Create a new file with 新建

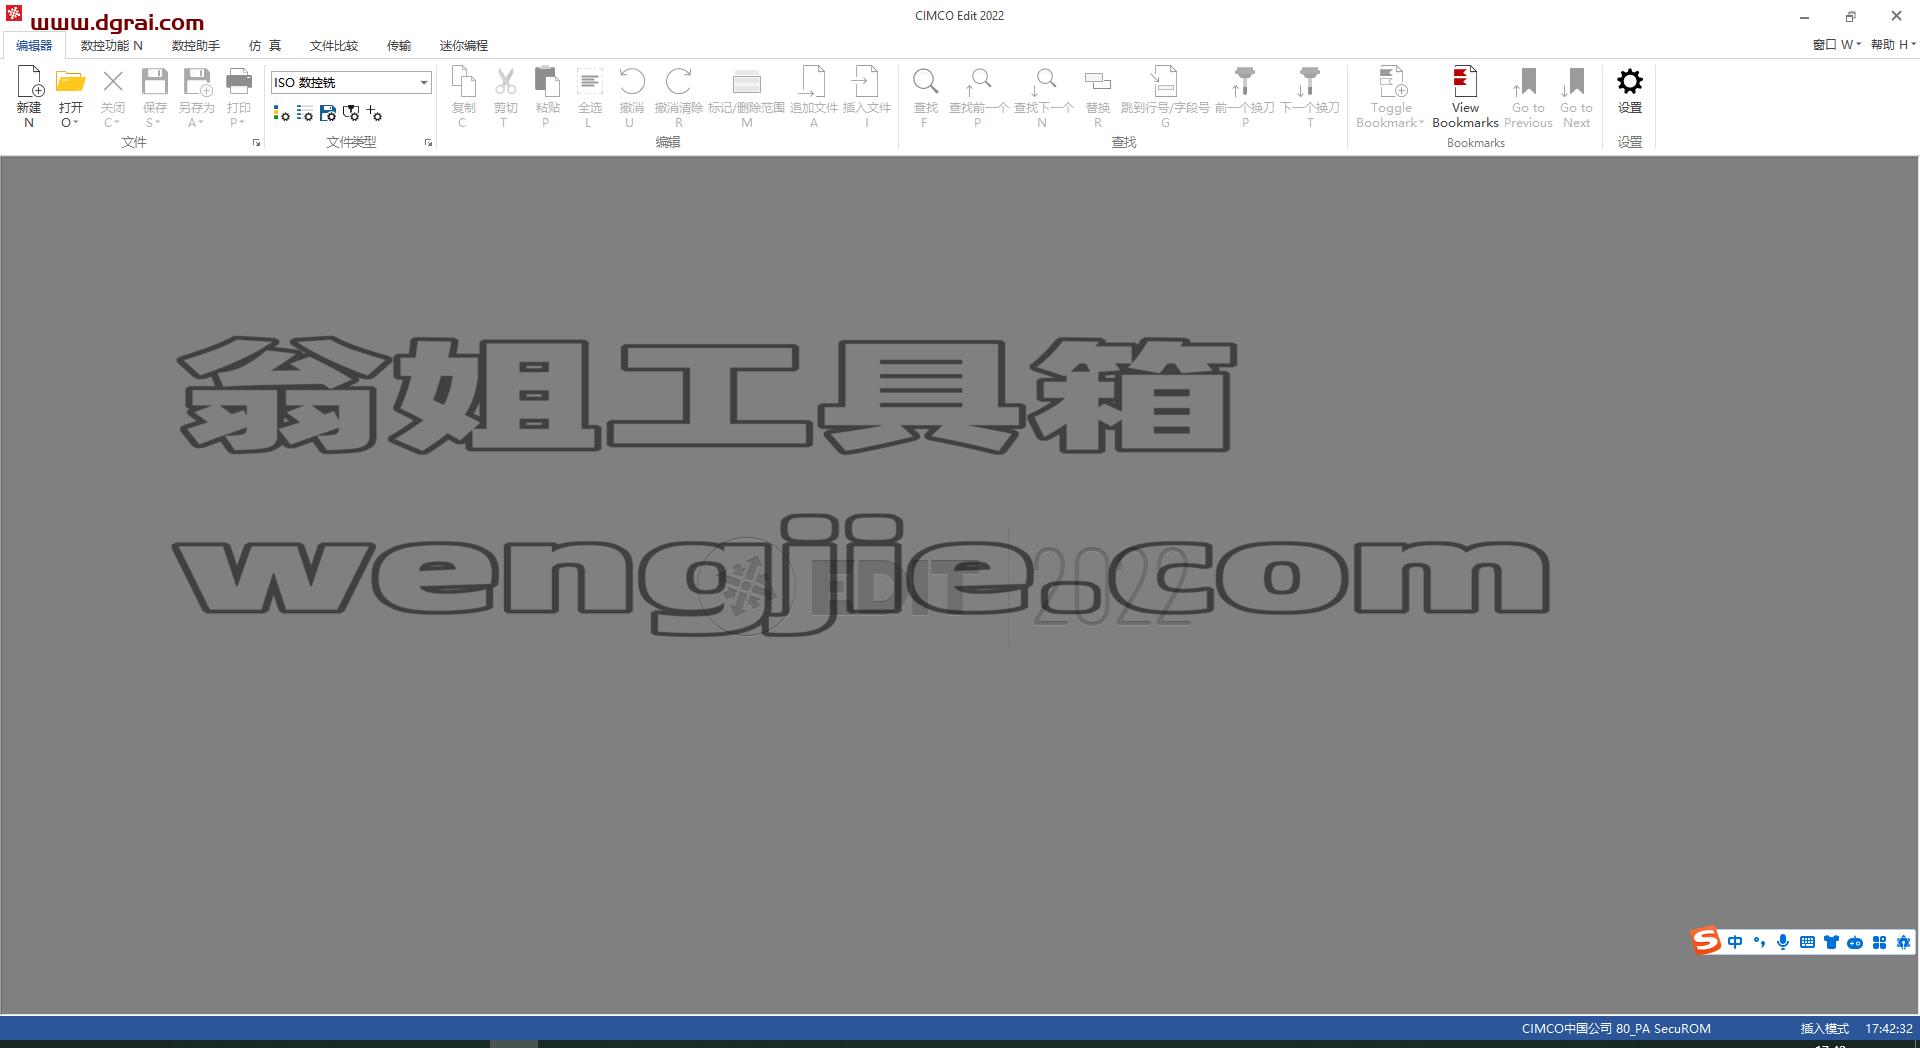pyautogui.click(x=29, y=97)
